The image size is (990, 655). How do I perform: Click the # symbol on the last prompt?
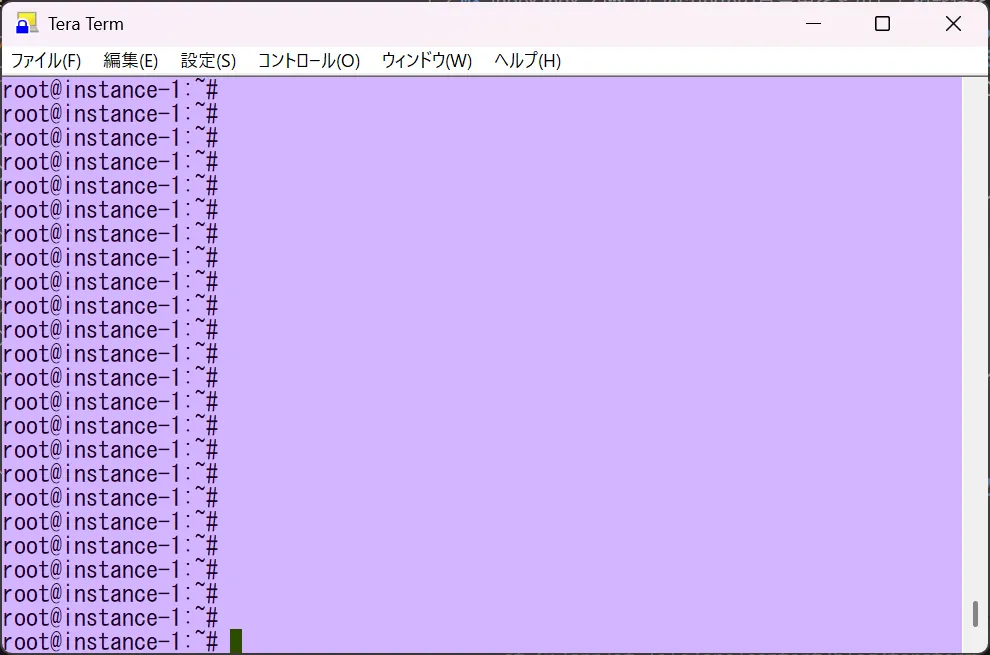point(213,641)
